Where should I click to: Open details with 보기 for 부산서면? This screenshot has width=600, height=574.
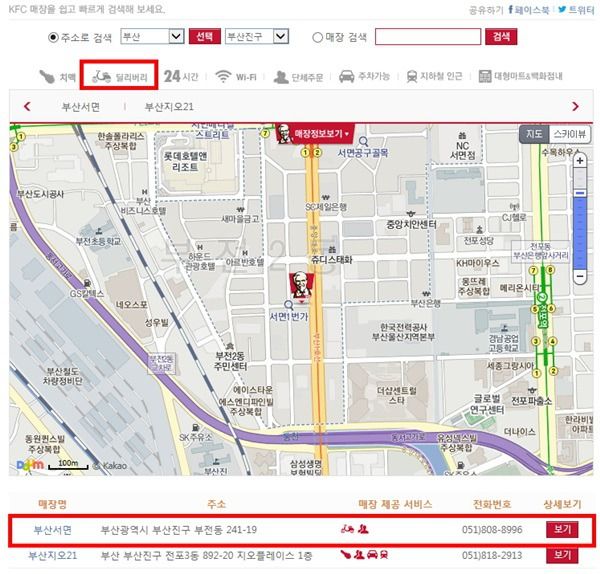(562, 529)
